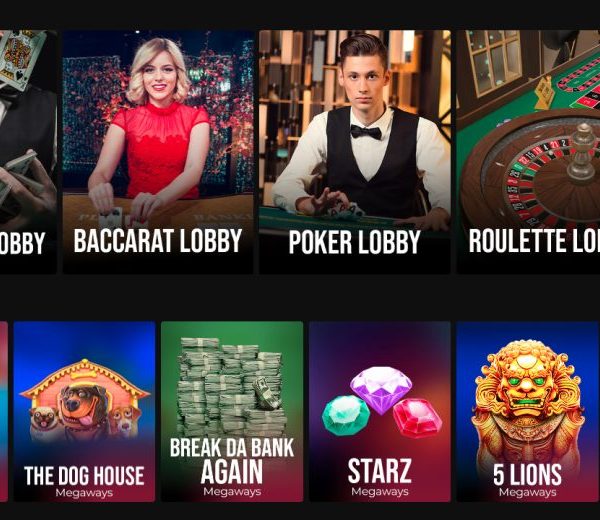
Task: Launch the Starz Megaways slot
Action: coord(380,411)
